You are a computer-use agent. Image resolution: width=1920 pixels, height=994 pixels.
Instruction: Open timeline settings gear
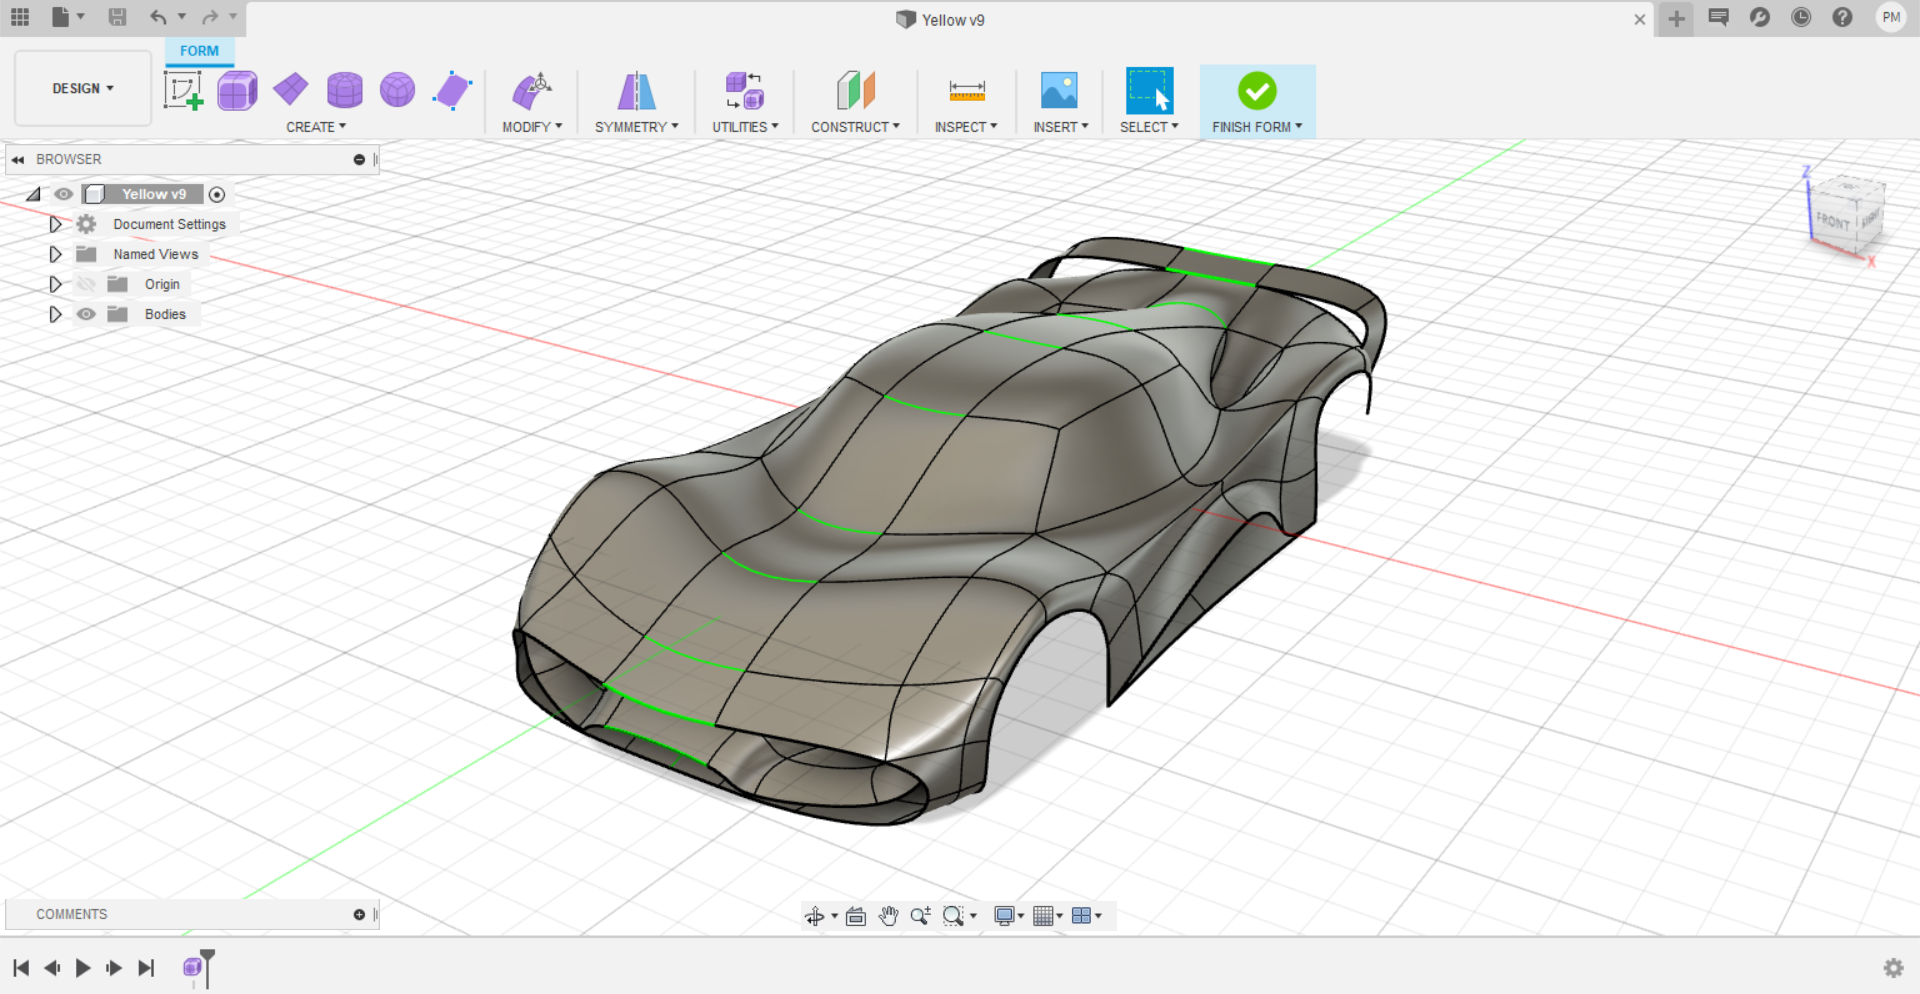pyautogui.click(x=1893, y=967)
